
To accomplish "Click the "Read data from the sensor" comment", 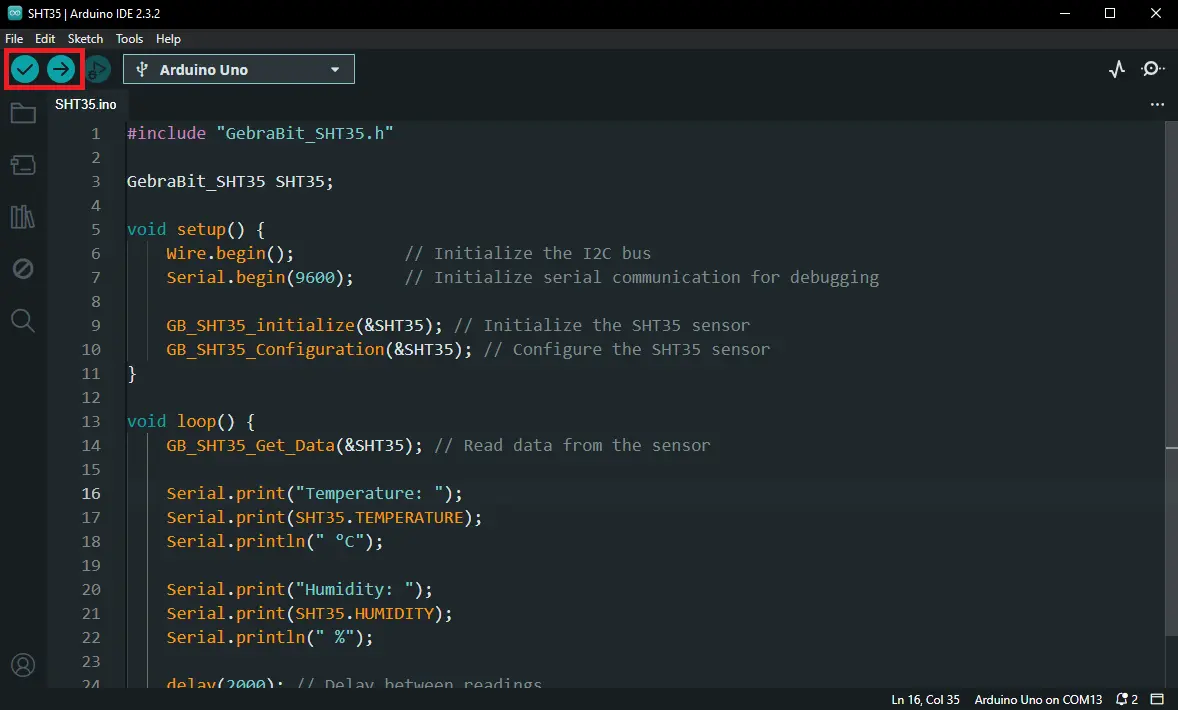I will click(x=572, y=446).
